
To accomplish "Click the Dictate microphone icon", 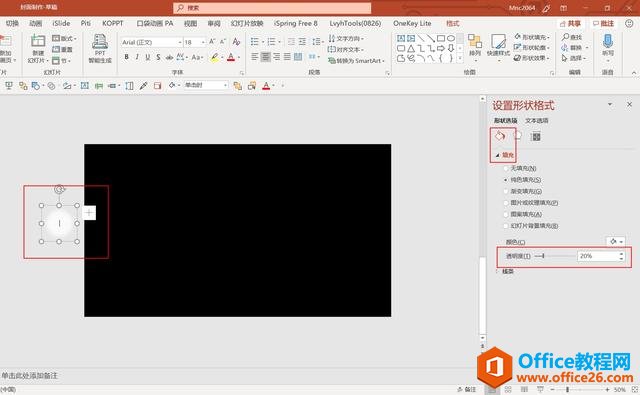I will pyautogui.click(x=608, y=41).
